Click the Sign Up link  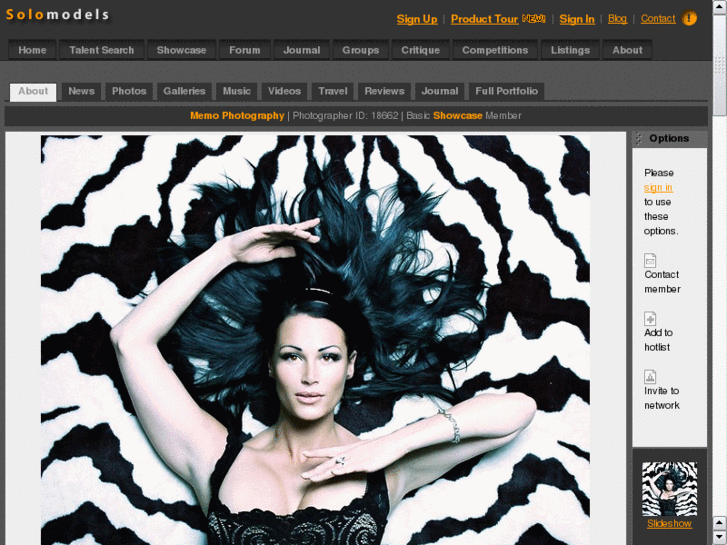416,19
